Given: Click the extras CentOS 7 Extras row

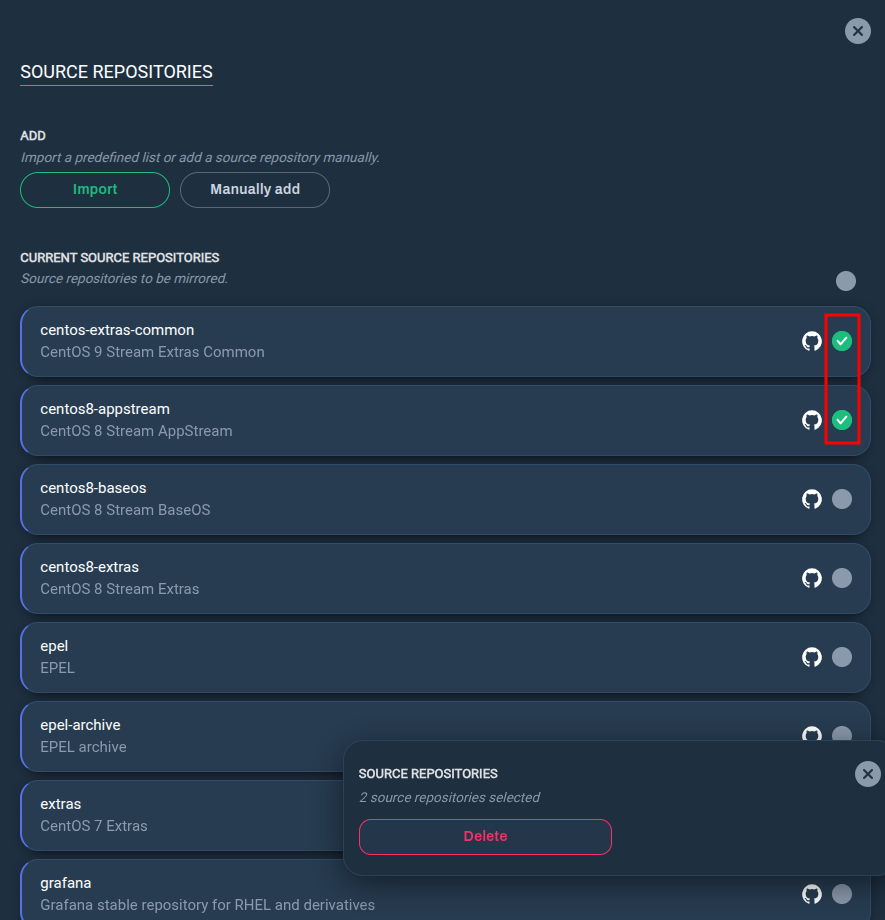Looking at the screenshot, I should (182, 816).
